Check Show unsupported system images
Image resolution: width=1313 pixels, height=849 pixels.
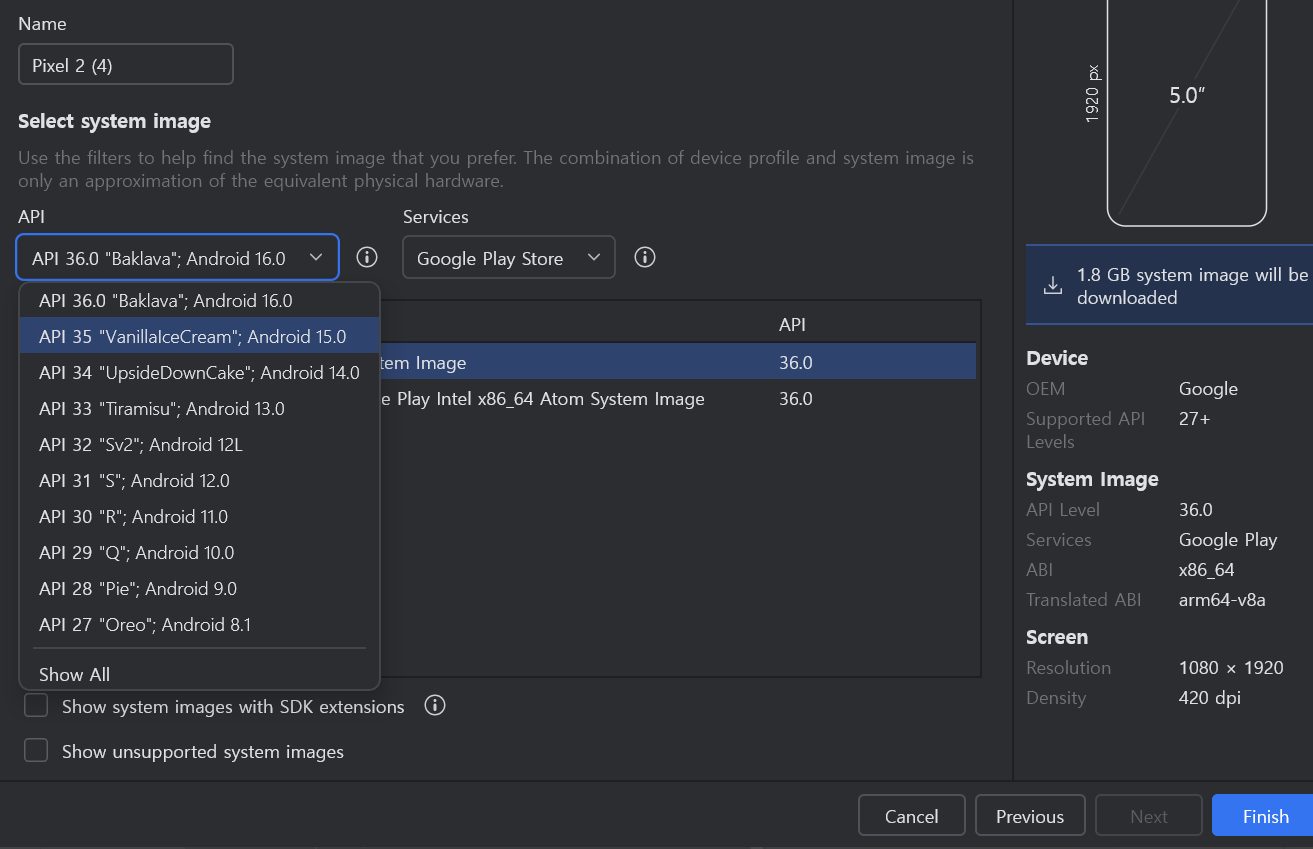(36, 751)
